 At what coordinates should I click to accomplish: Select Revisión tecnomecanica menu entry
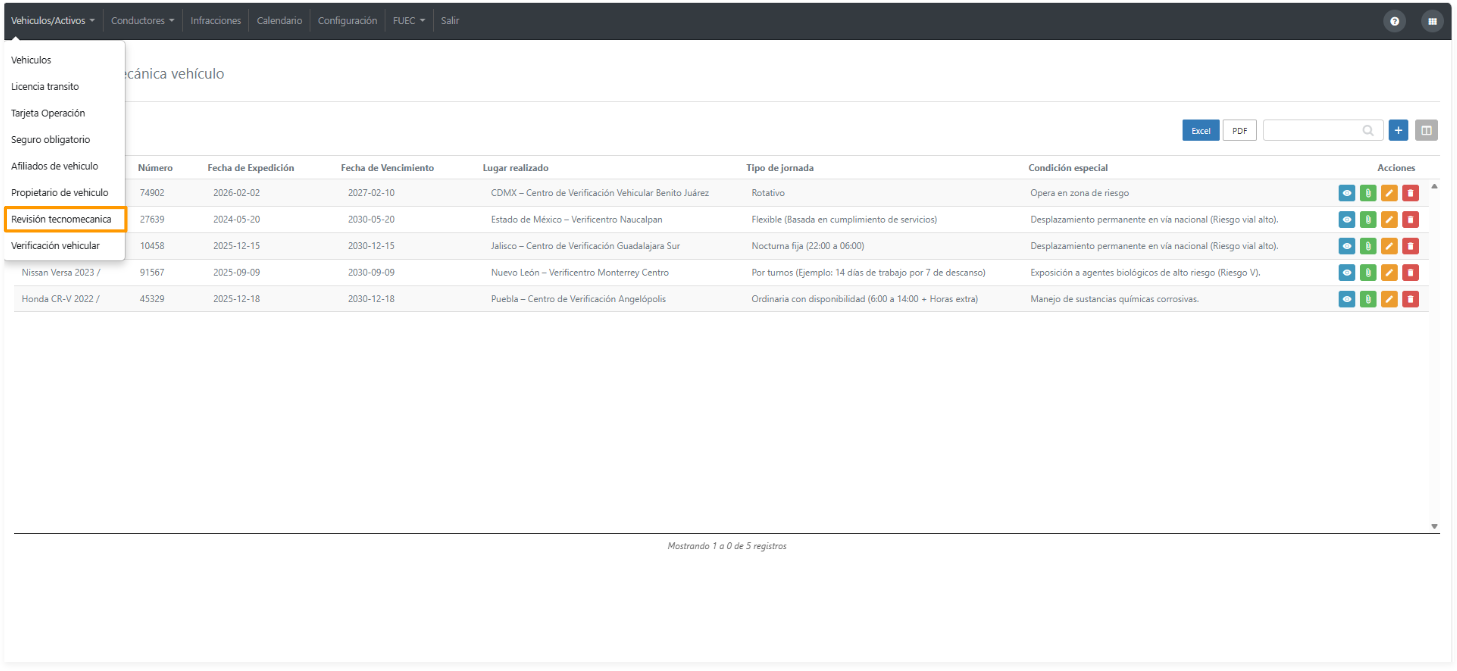64,219
